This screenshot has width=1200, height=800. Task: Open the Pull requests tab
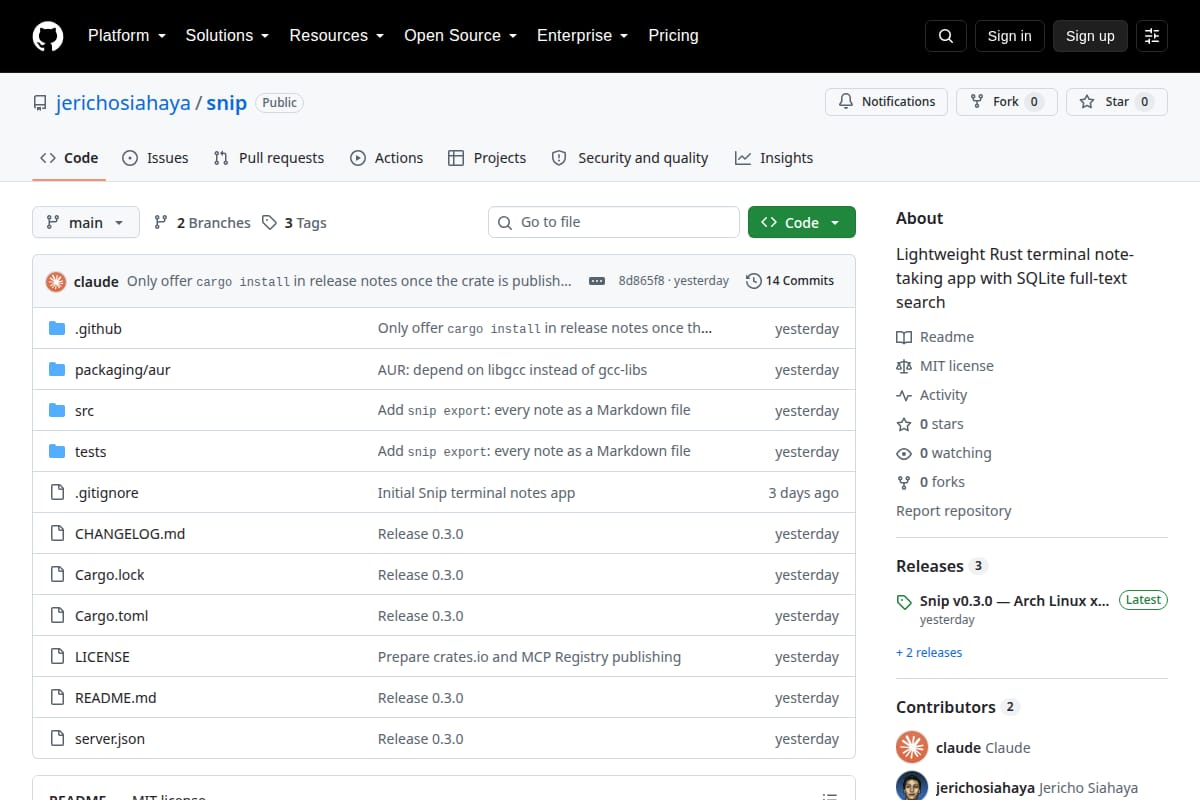[x=269, y=158]
